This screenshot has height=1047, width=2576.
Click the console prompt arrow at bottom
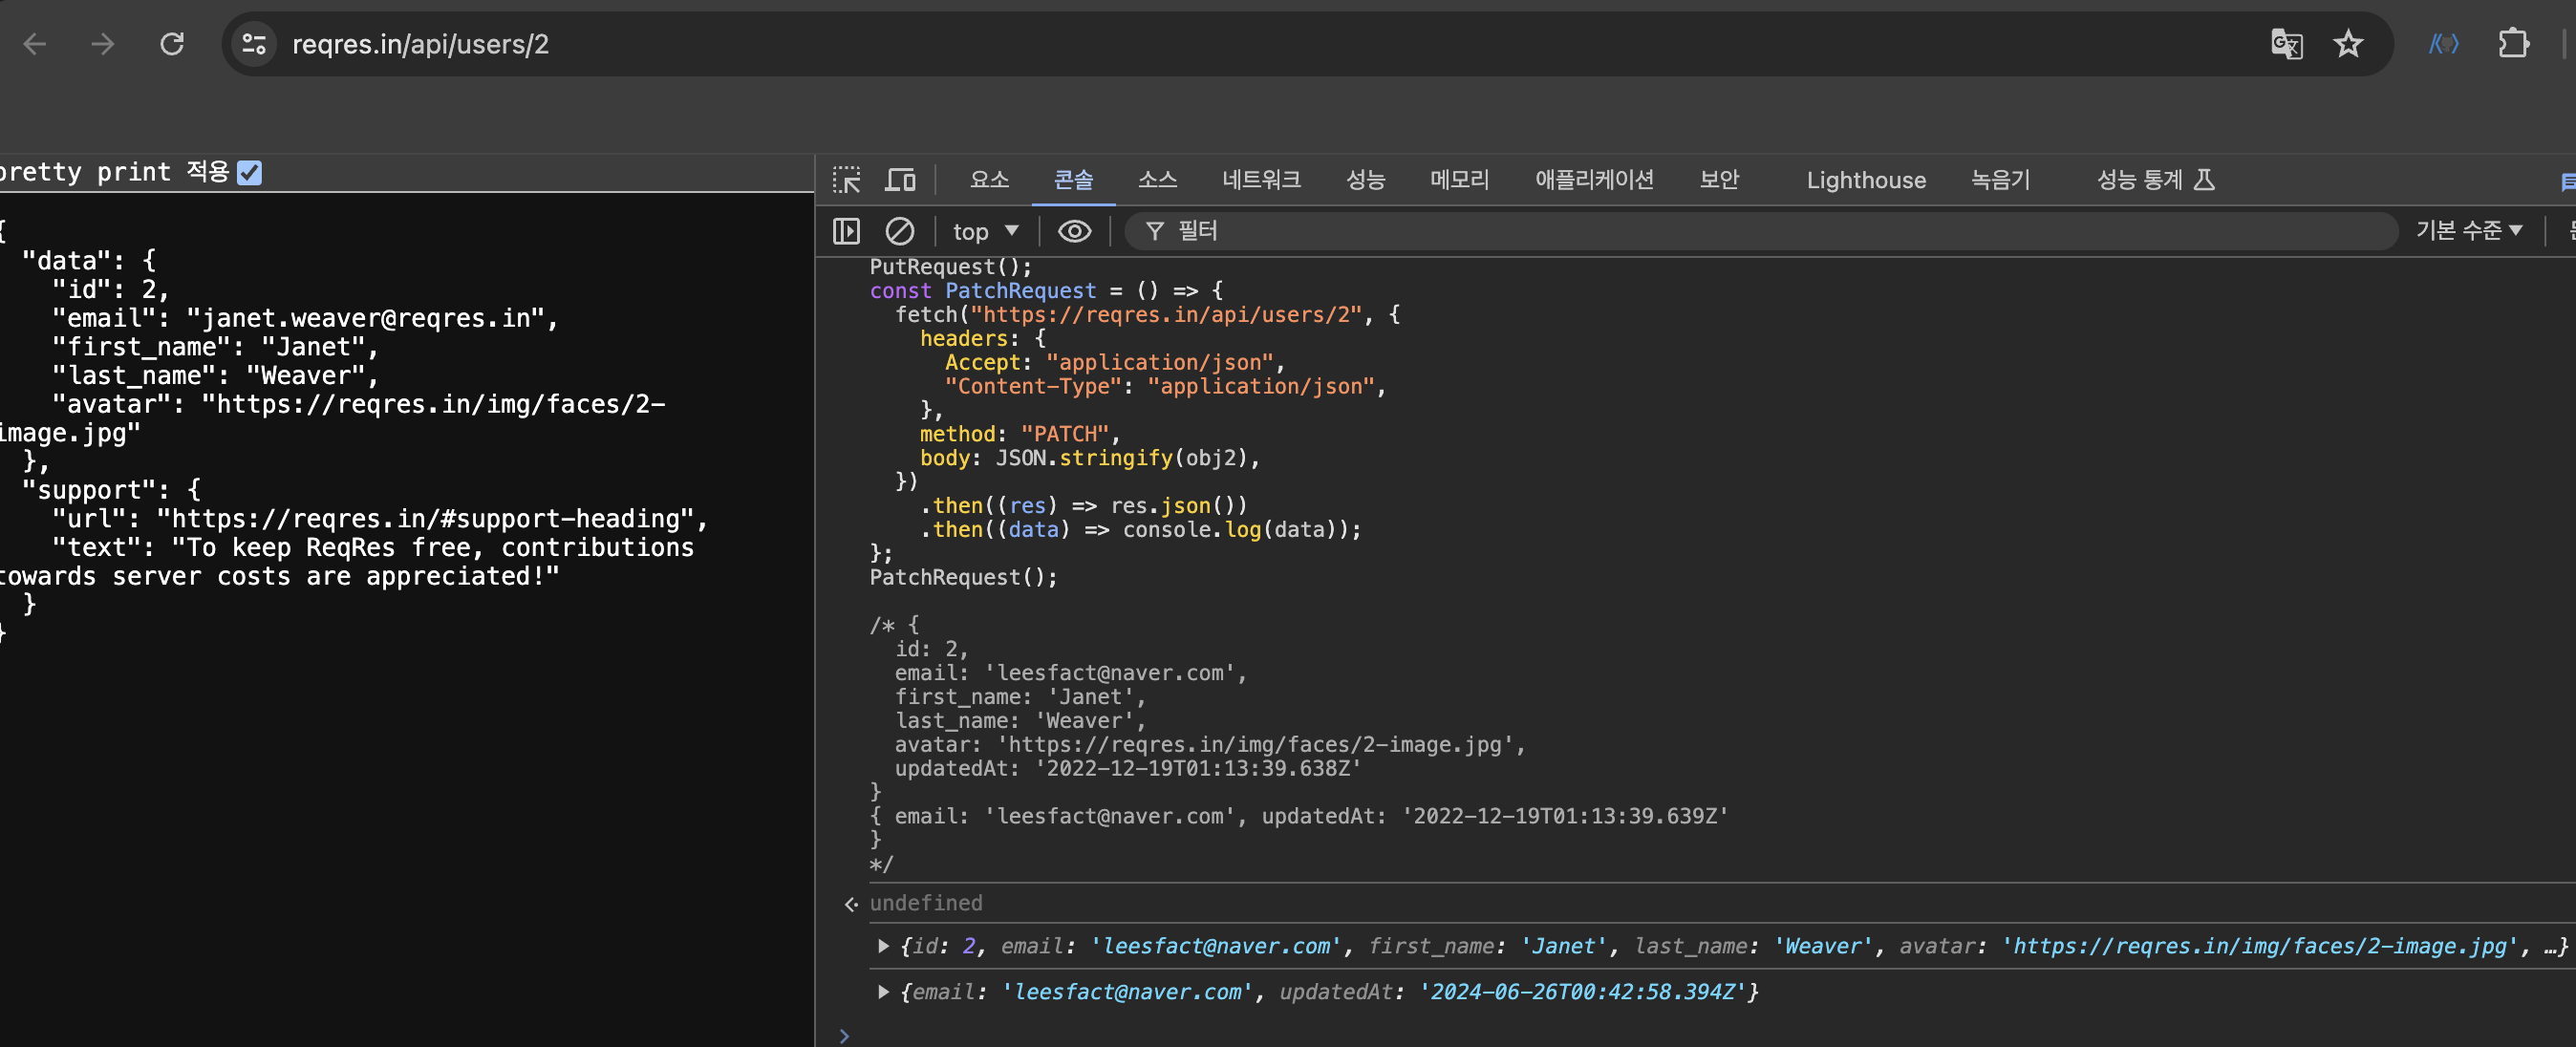844,1036
